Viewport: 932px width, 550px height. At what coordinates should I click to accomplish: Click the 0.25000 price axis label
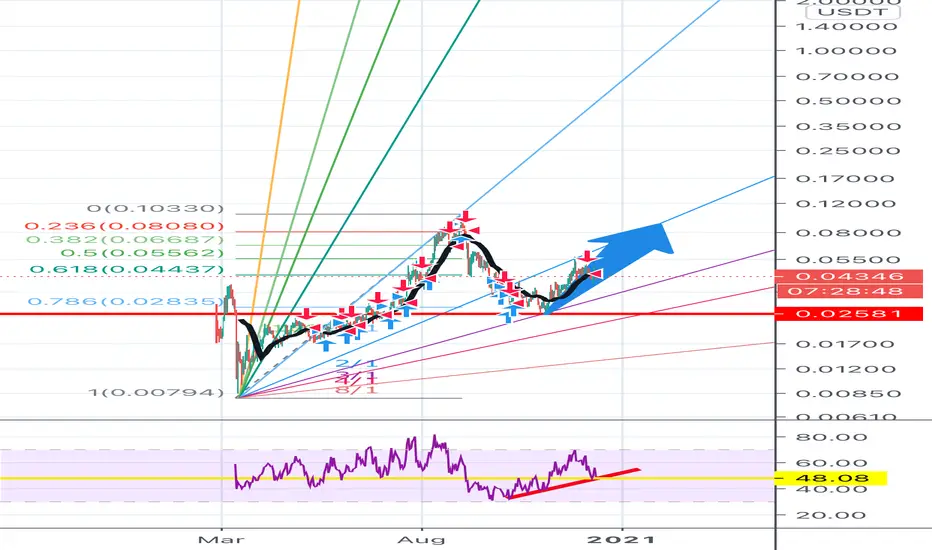tap(846, 151)
